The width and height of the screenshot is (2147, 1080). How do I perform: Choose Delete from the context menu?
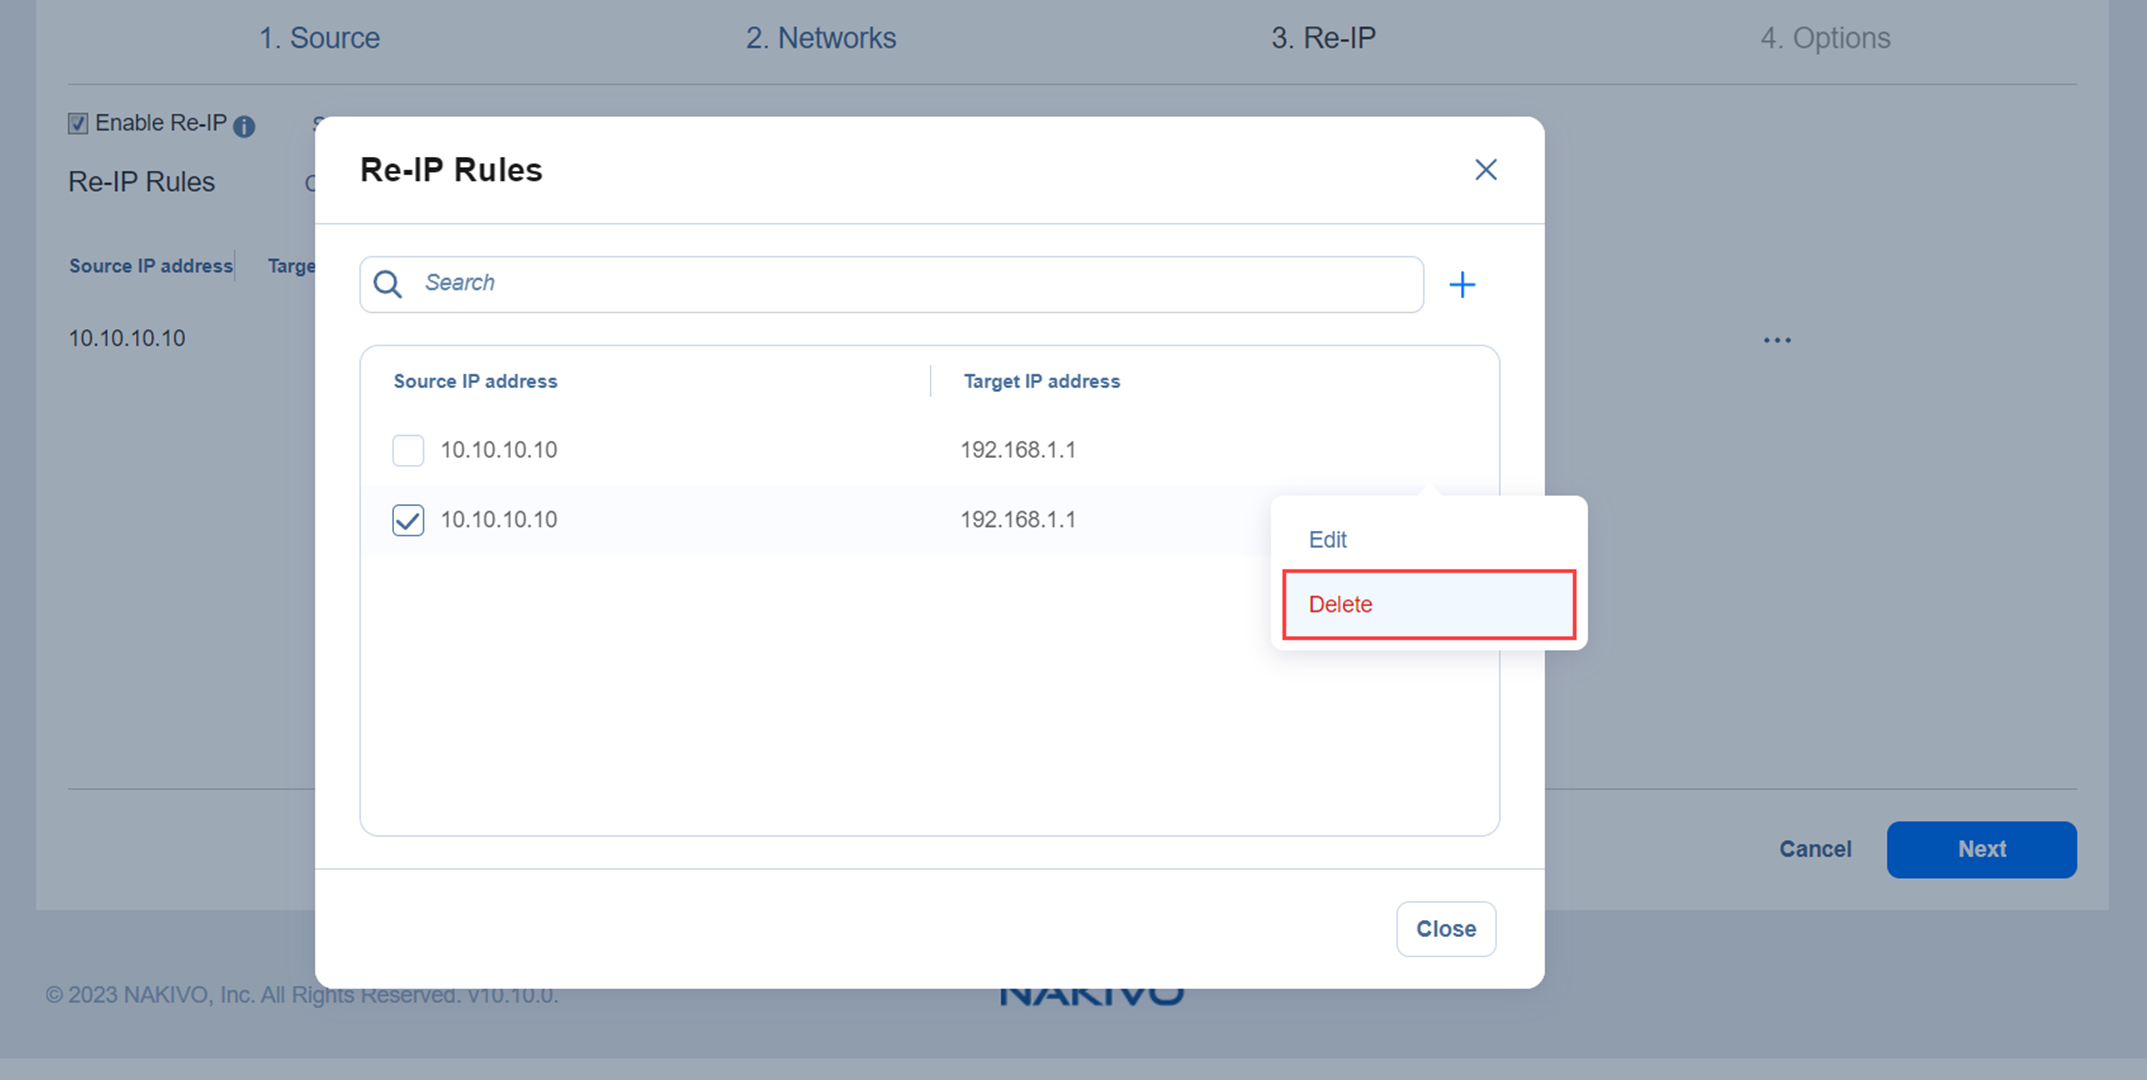(1340, 604)
